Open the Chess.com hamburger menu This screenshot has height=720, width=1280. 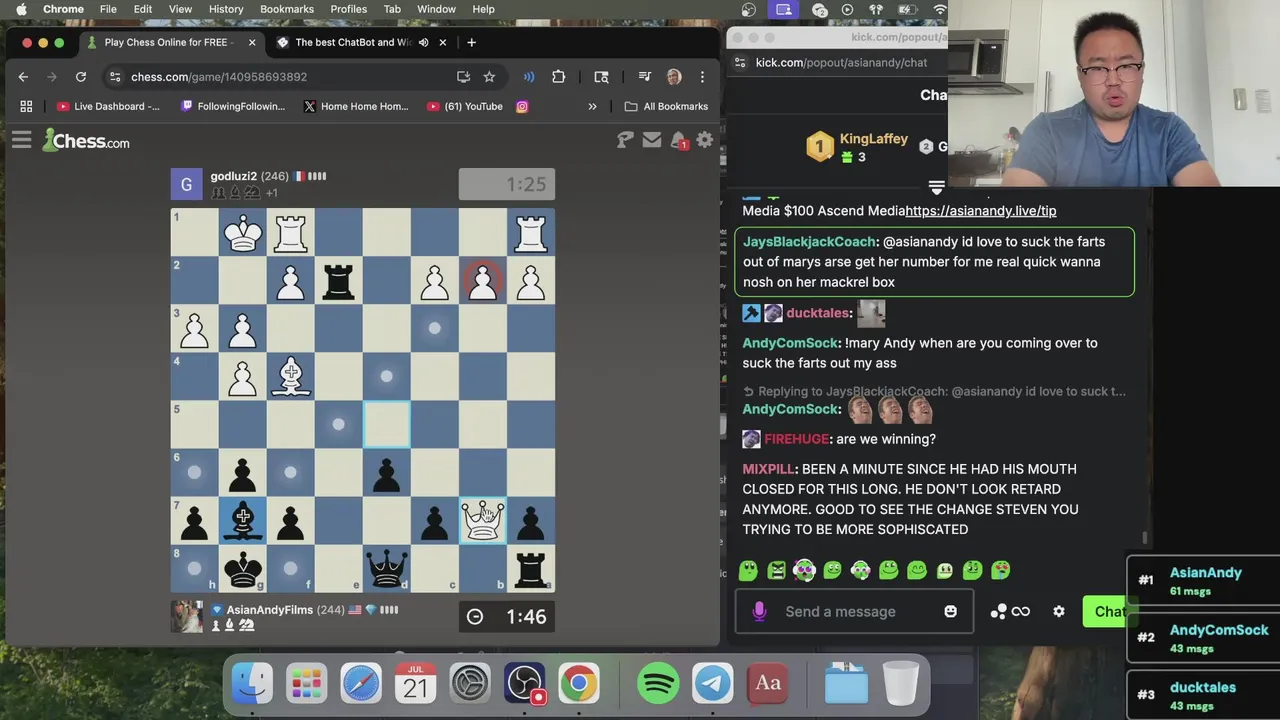[21, 141]
